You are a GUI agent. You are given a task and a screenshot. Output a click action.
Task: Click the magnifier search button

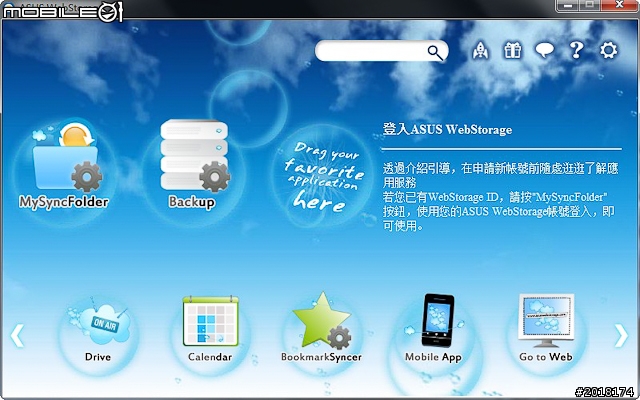click(435, 52)
